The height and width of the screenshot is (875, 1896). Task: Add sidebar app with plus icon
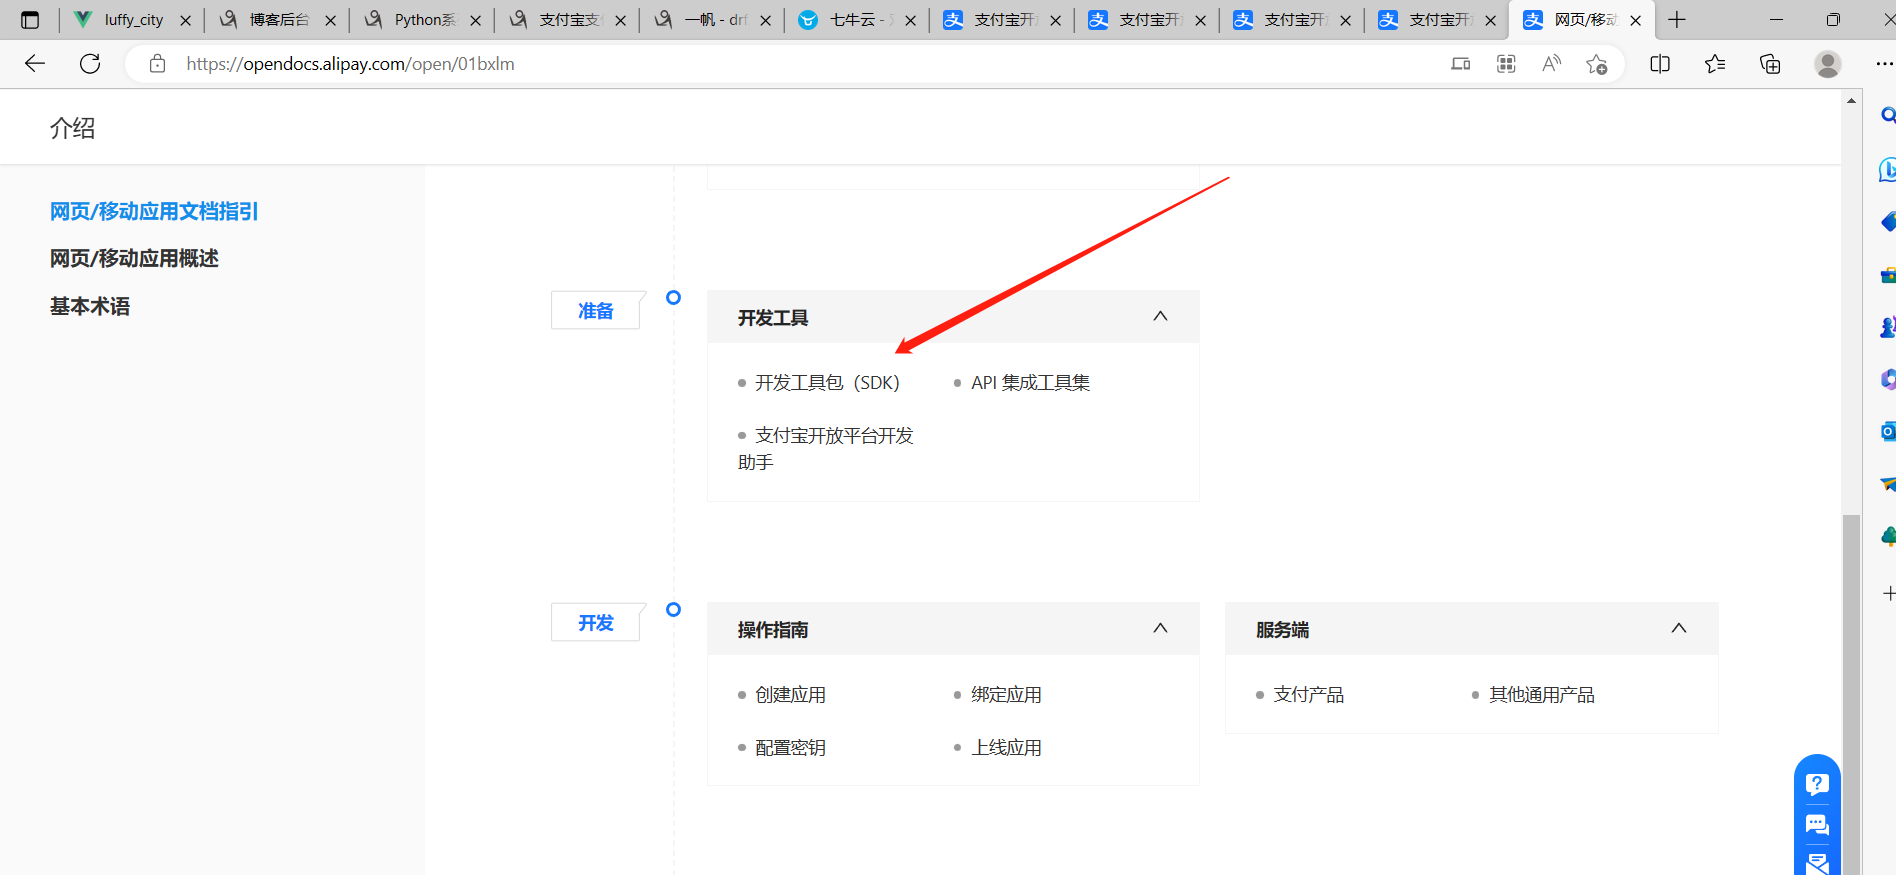(x=1888, y=593)
